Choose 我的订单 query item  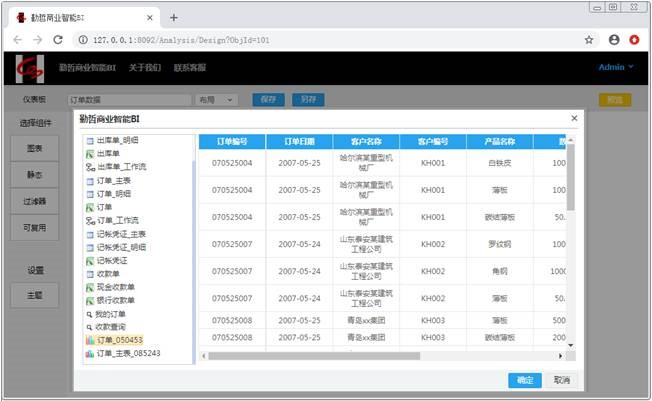click(x=111, y=314)
